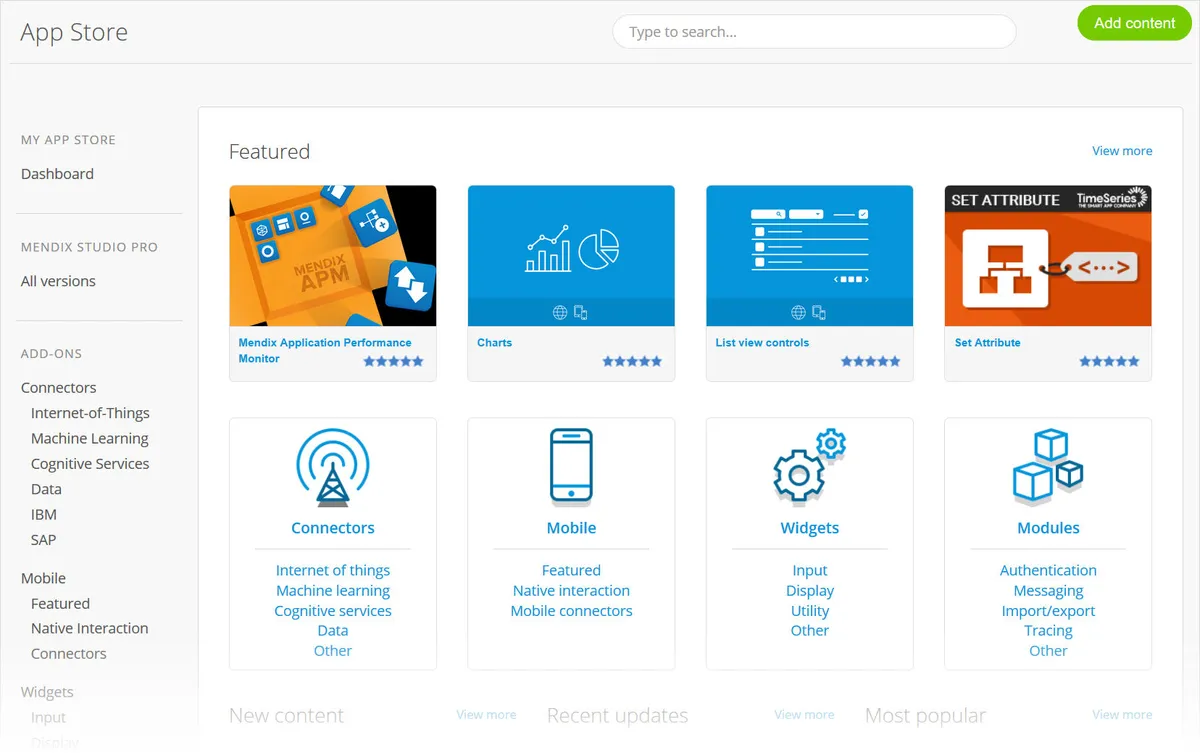Viewport: 1200px width, 753px height.
Task: Open Display link in Widgets card
Action: point(810,591)
